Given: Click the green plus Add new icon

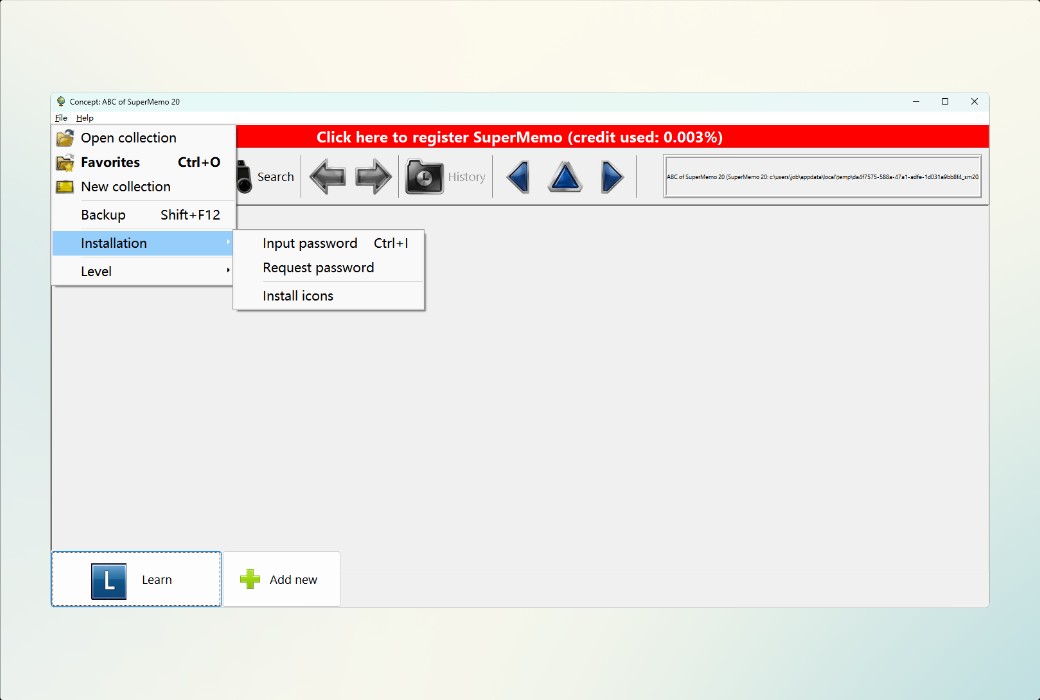Looking at the screenshot, I should (x=246, y=578).
